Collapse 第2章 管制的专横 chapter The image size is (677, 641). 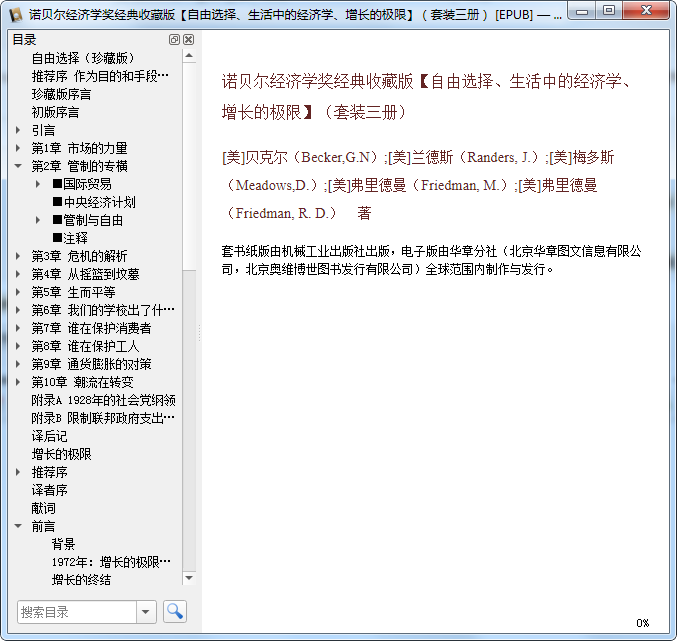click(x=18, y=166)
